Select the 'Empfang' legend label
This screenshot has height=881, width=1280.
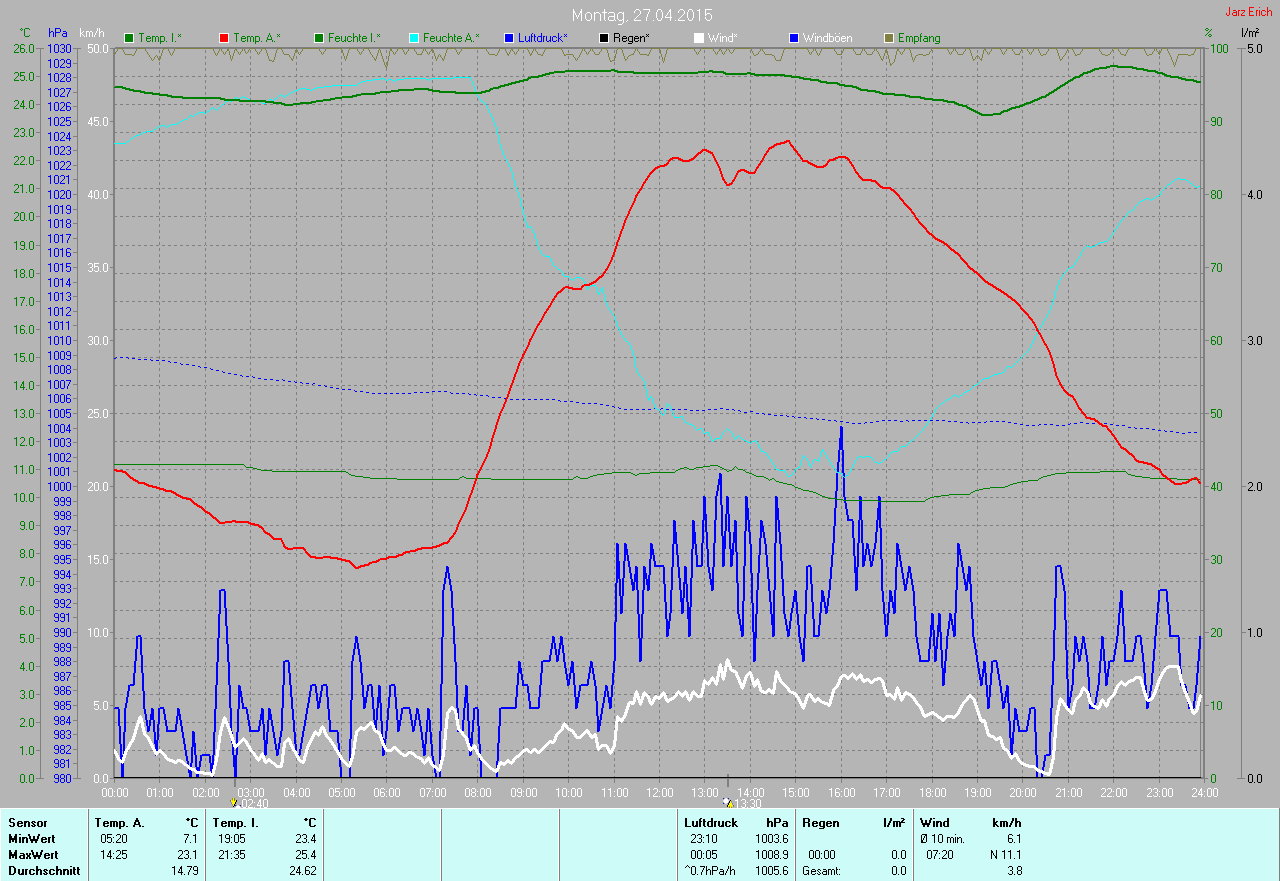click(919, 38)
